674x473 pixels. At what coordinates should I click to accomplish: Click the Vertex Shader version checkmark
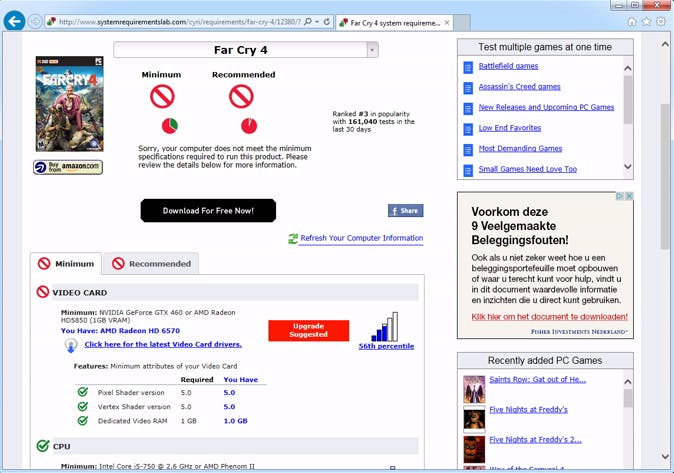click(83, 406)
